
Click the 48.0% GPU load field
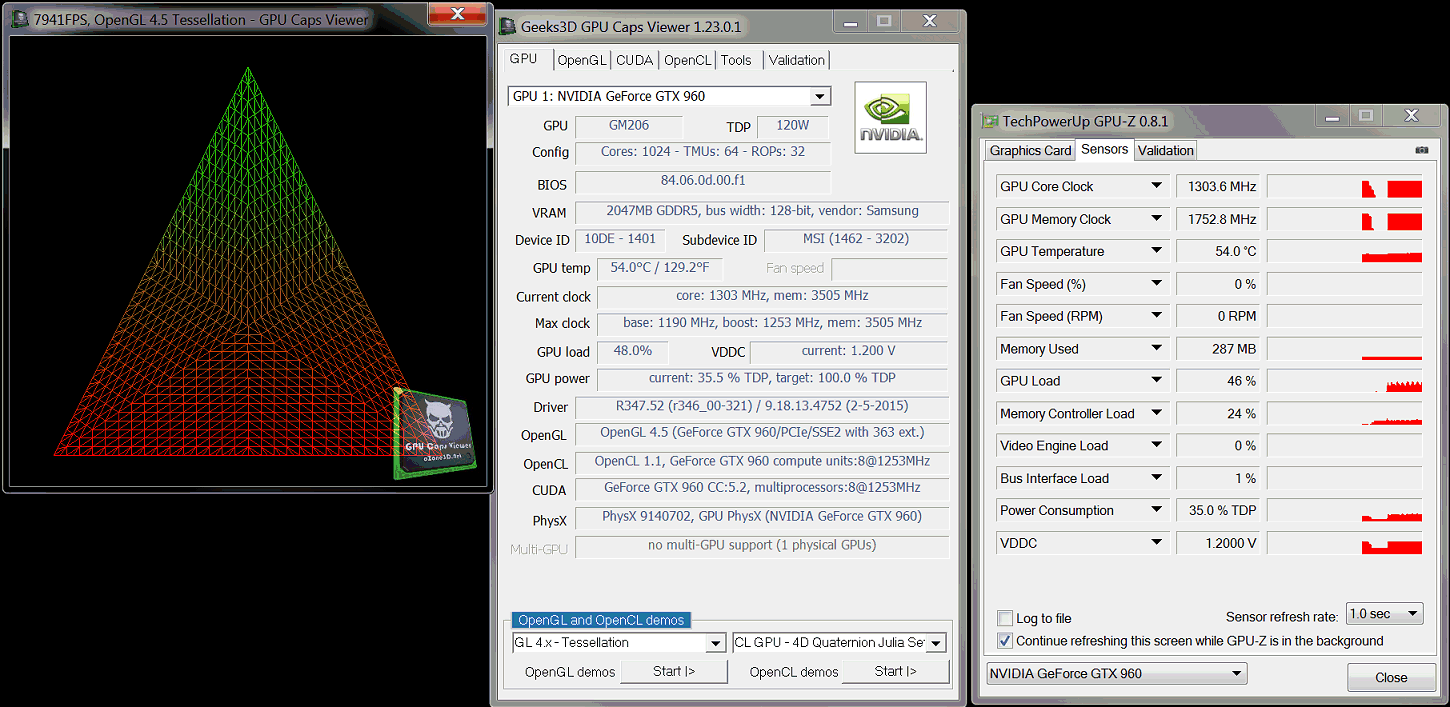632,351
